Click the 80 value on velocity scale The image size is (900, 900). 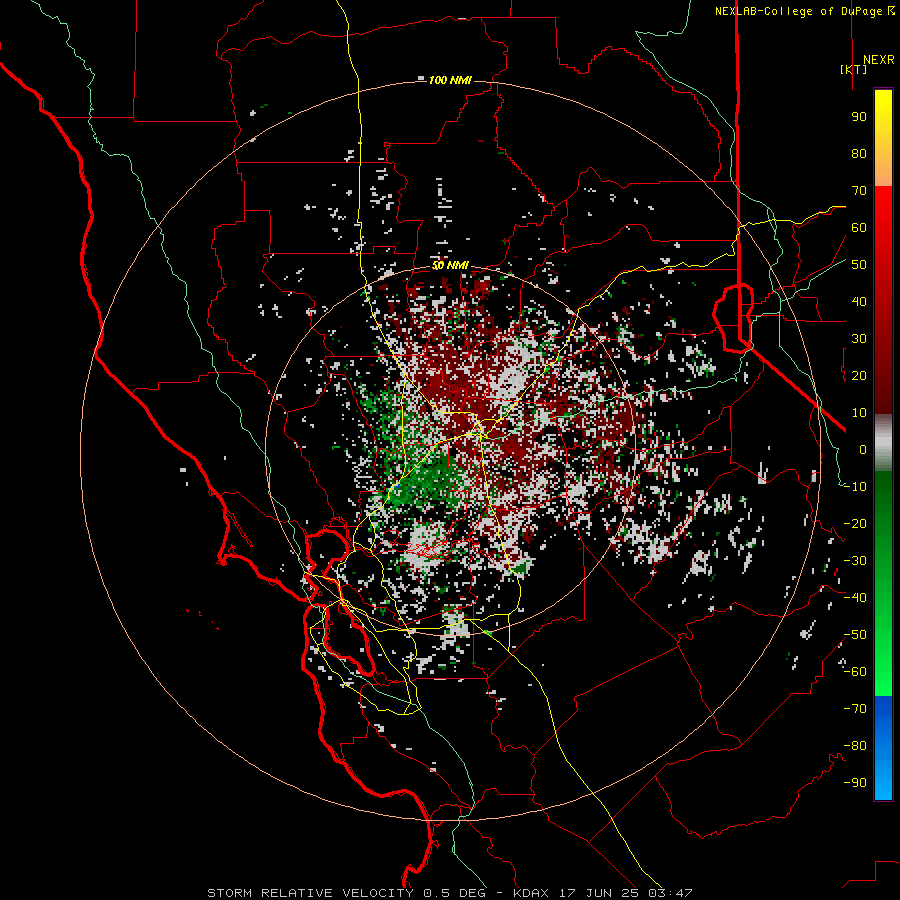click(859, 153)
